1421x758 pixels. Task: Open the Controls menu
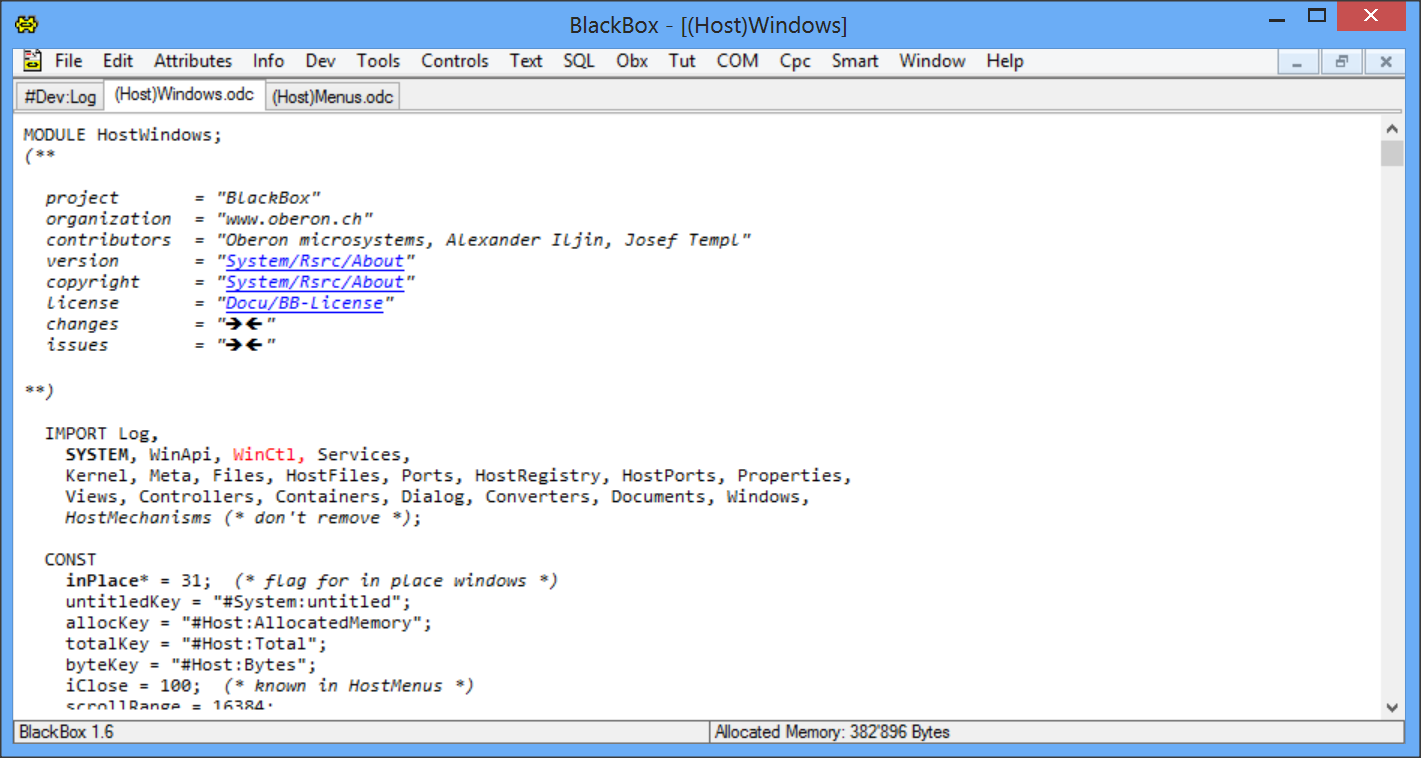[454, 61]
